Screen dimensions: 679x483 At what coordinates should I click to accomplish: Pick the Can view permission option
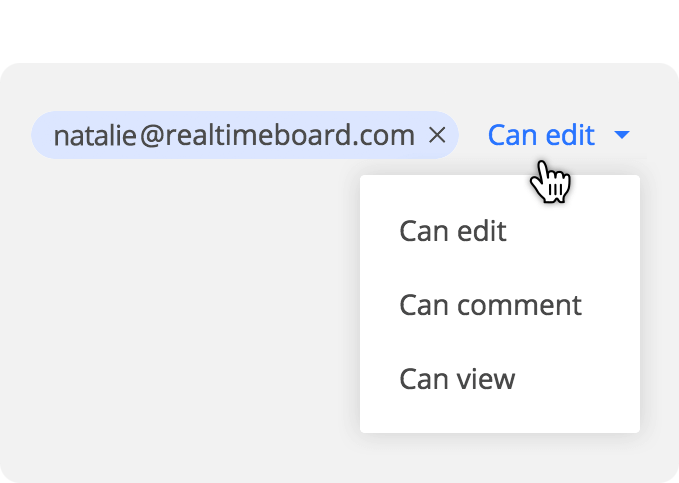pyautogui.click(x=457, y=379)
